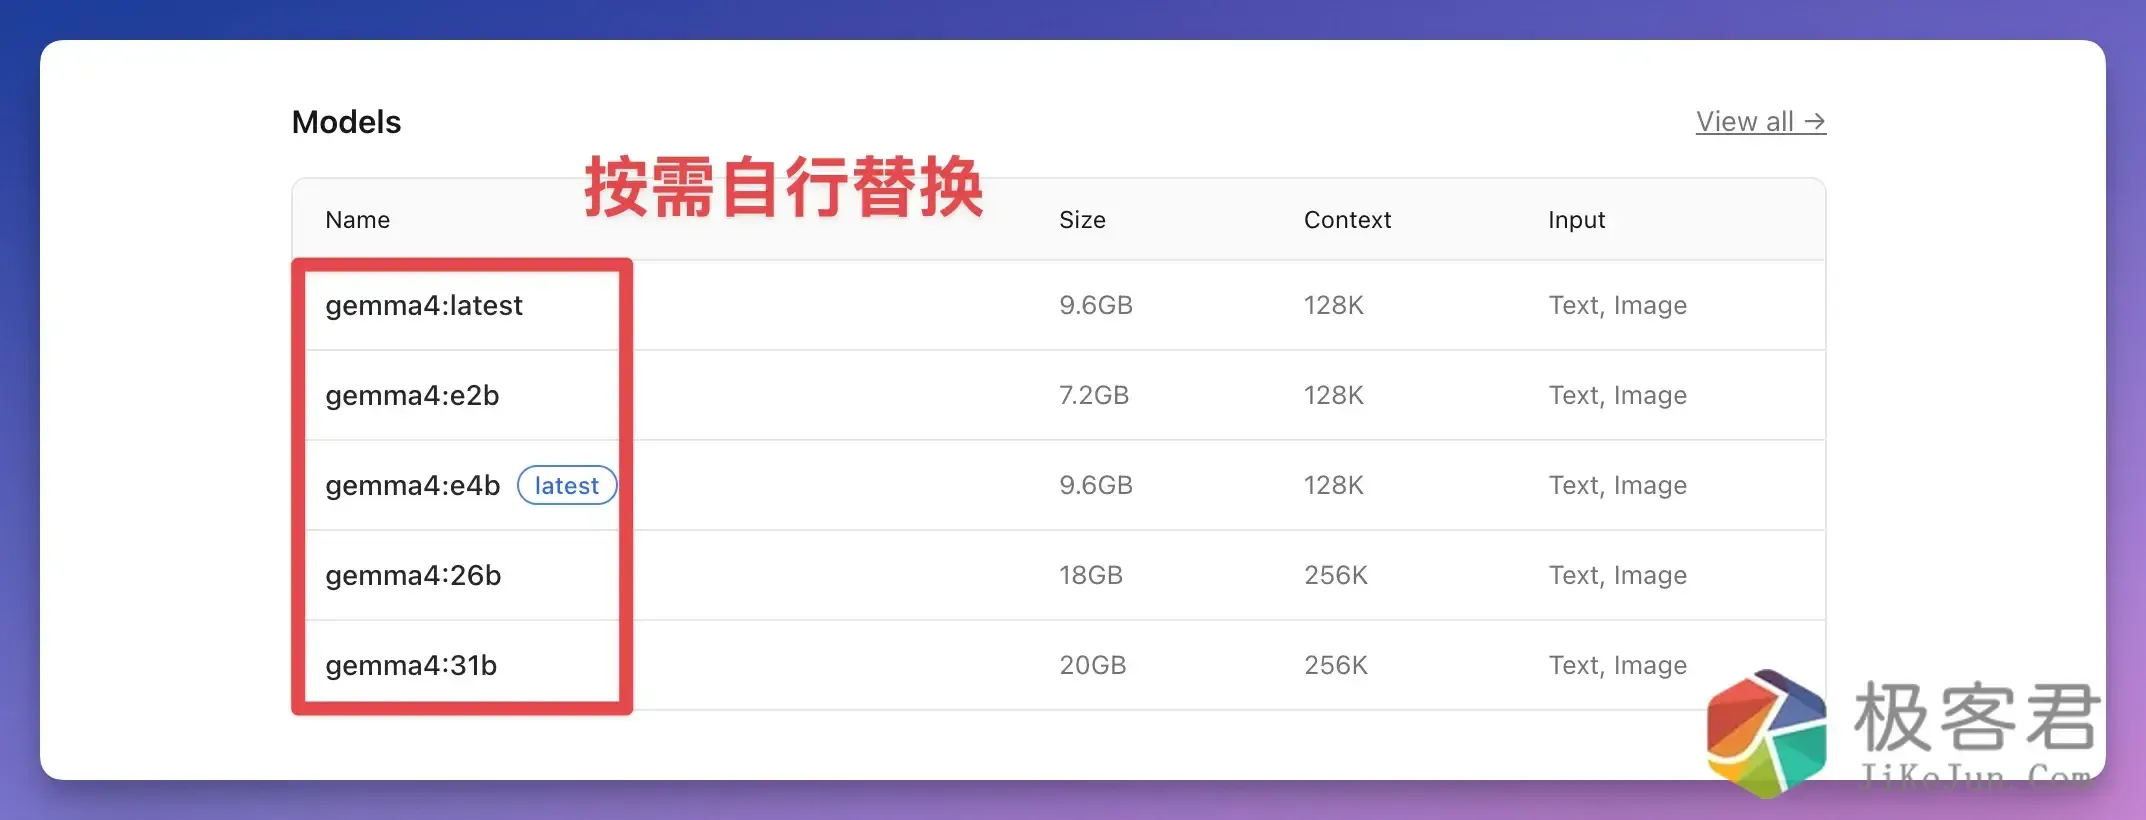Click 128K in the gemma4:latest row

click(x=1334, y=306)
